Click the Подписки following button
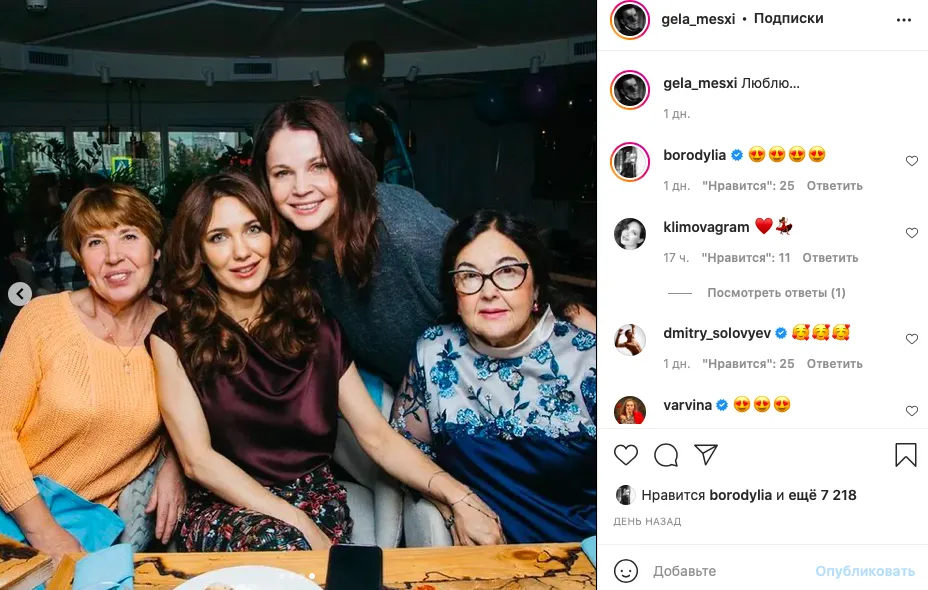The height and width of the screenshot is (590, 928). pos(788,19)
